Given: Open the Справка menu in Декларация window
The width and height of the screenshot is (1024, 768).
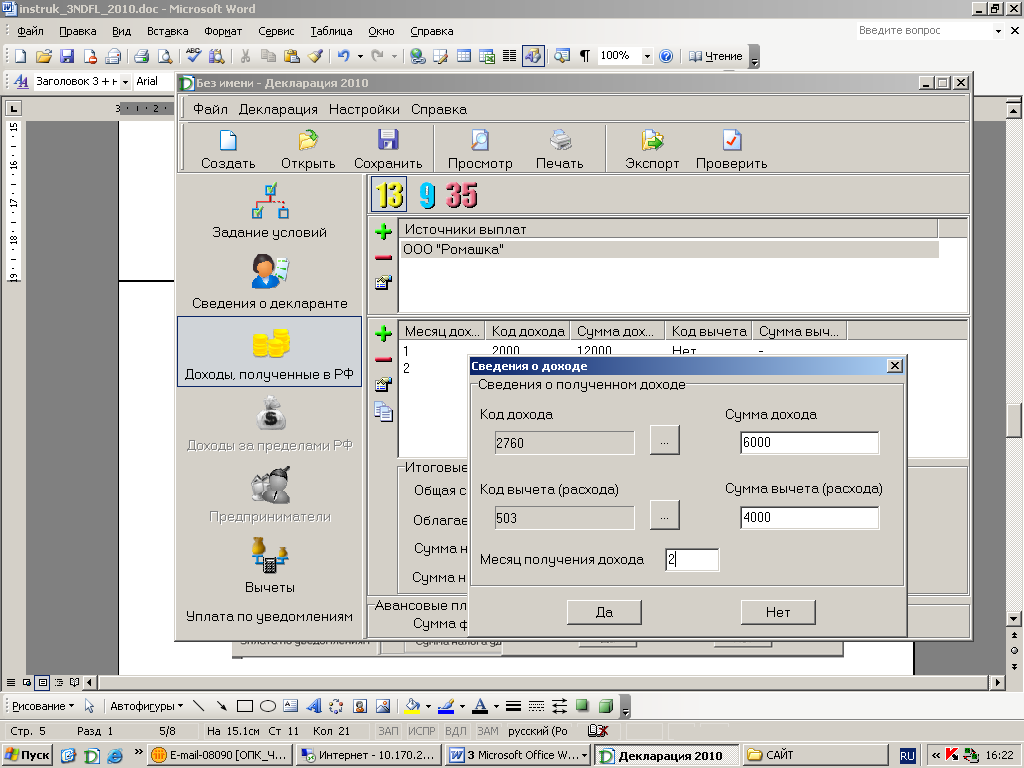Looking at the screenshot, I should 439,109.
